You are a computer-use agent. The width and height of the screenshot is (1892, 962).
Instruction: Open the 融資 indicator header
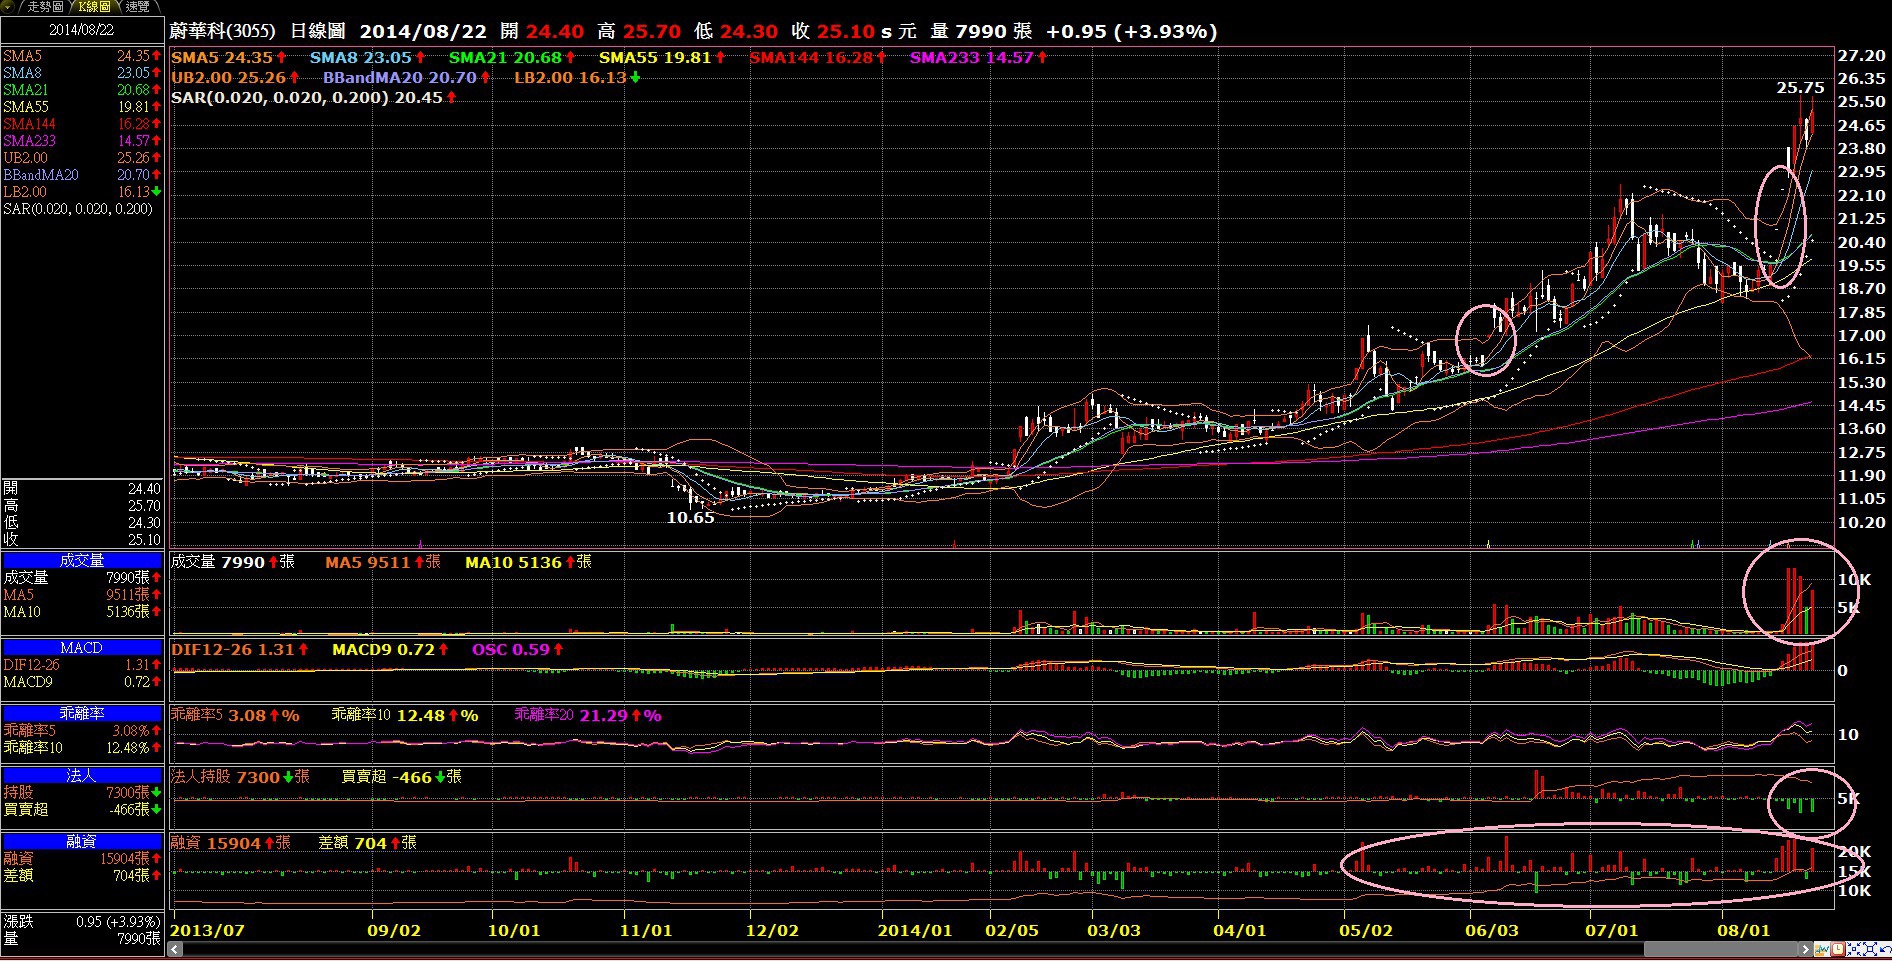click(82, 842)
